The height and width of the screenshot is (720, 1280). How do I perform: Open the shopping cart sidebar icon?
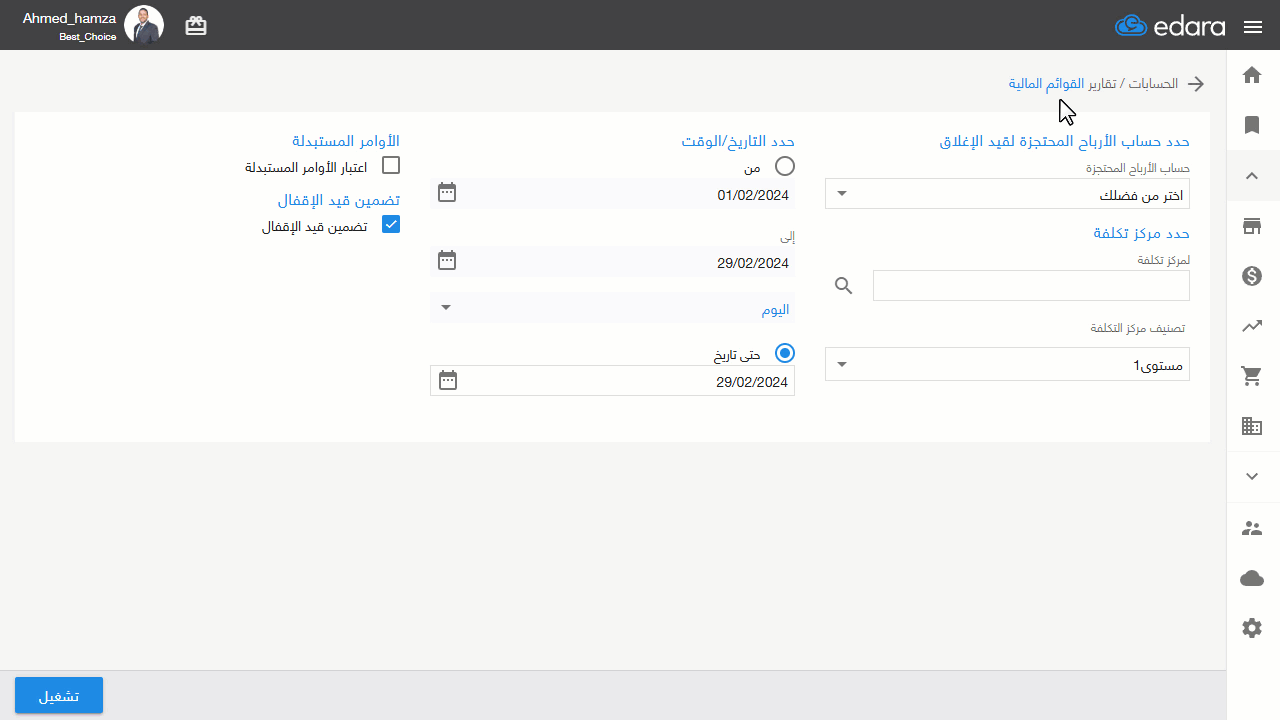point(1252,376)
